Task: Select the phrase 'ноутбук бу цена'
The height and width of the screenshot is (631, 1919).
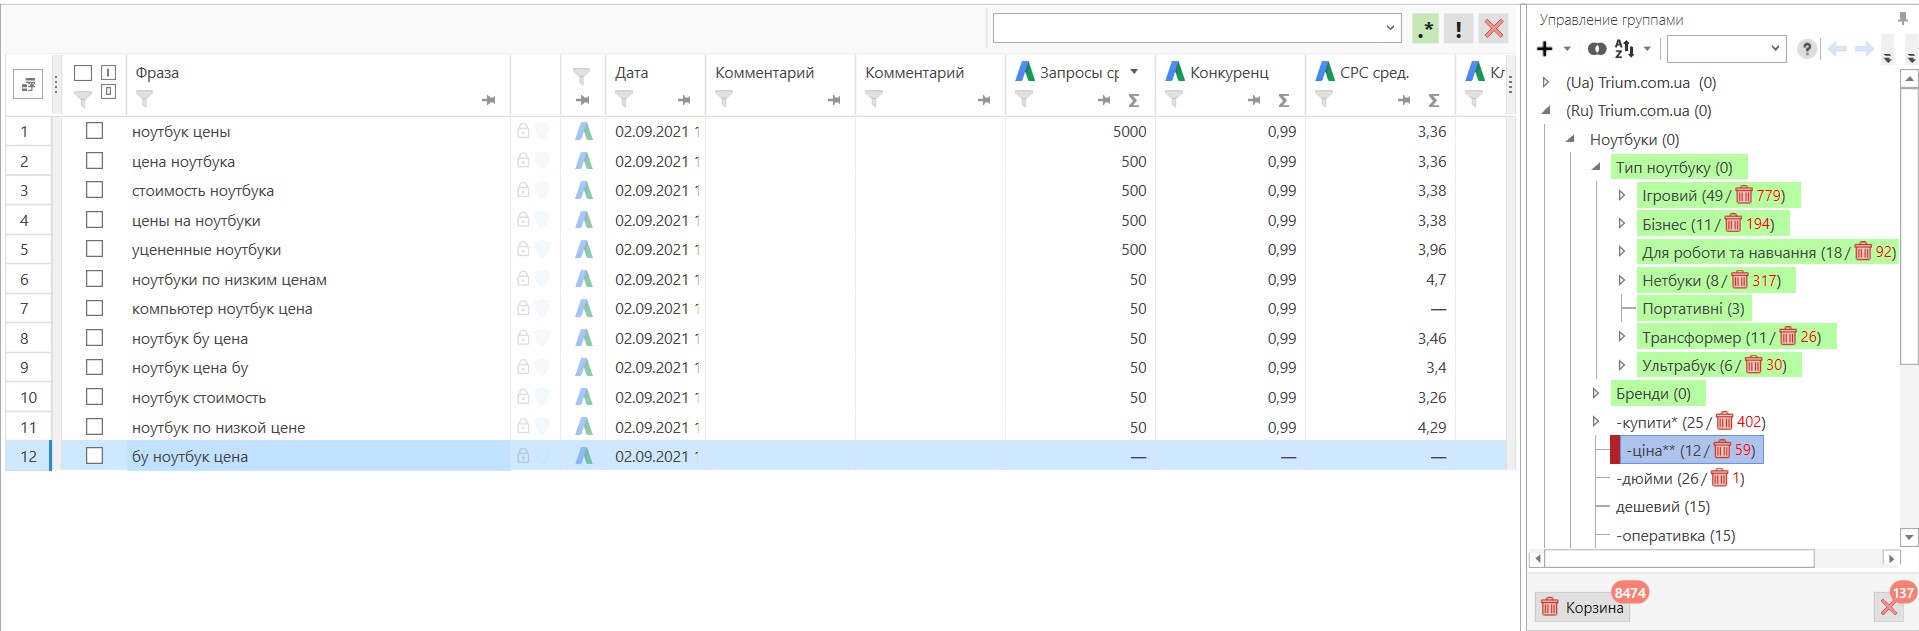Action: coord(190,338)
